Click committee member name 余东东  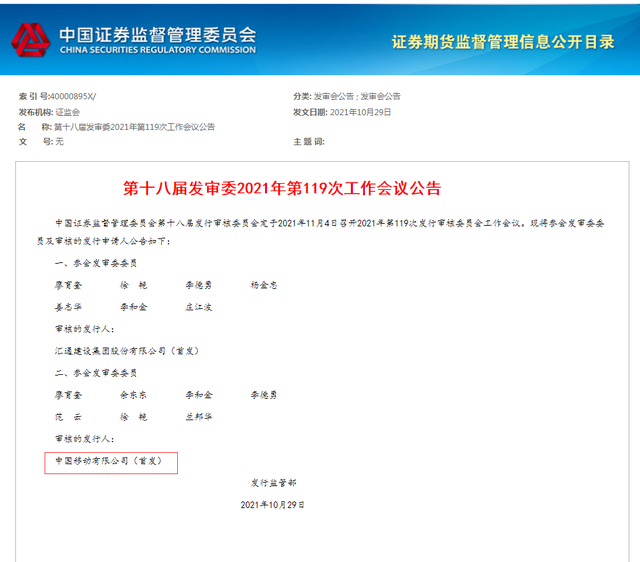134,395
